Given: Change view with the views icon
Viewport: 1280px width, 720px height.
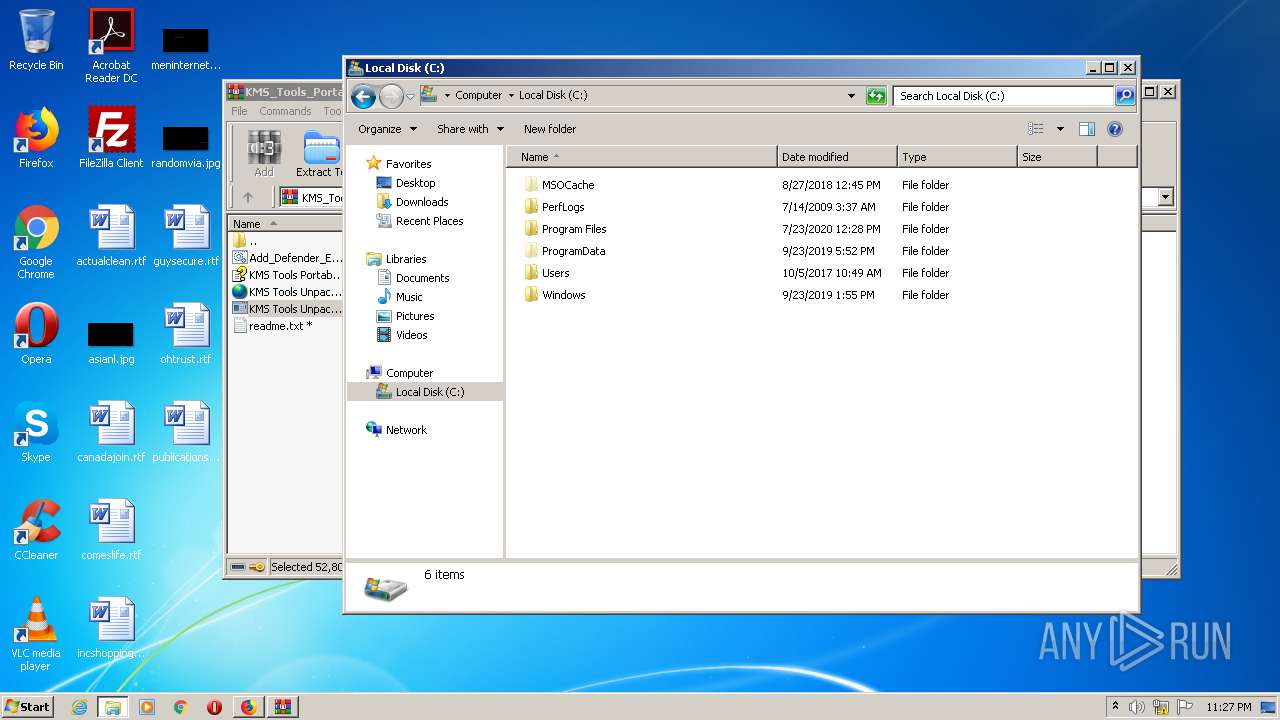Looking at the screenshot, I should (x=1036, y=129).
